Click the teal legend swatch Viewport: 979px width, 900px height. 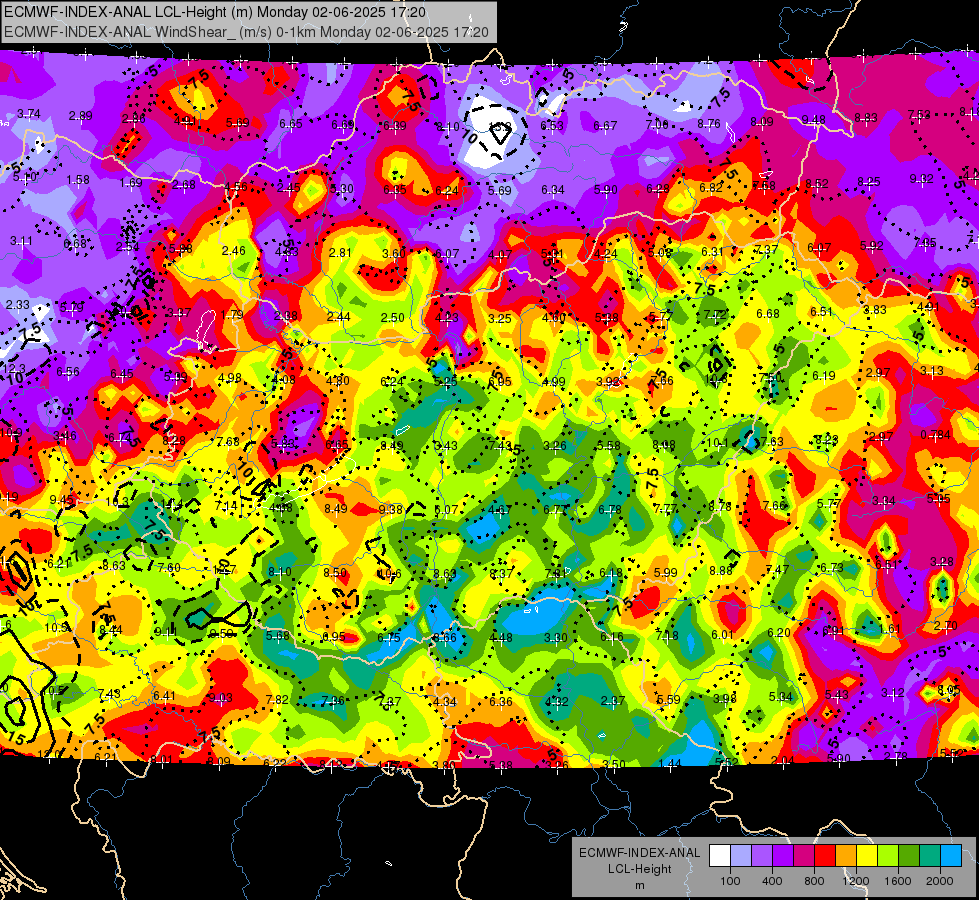click(x=930, y=856)
